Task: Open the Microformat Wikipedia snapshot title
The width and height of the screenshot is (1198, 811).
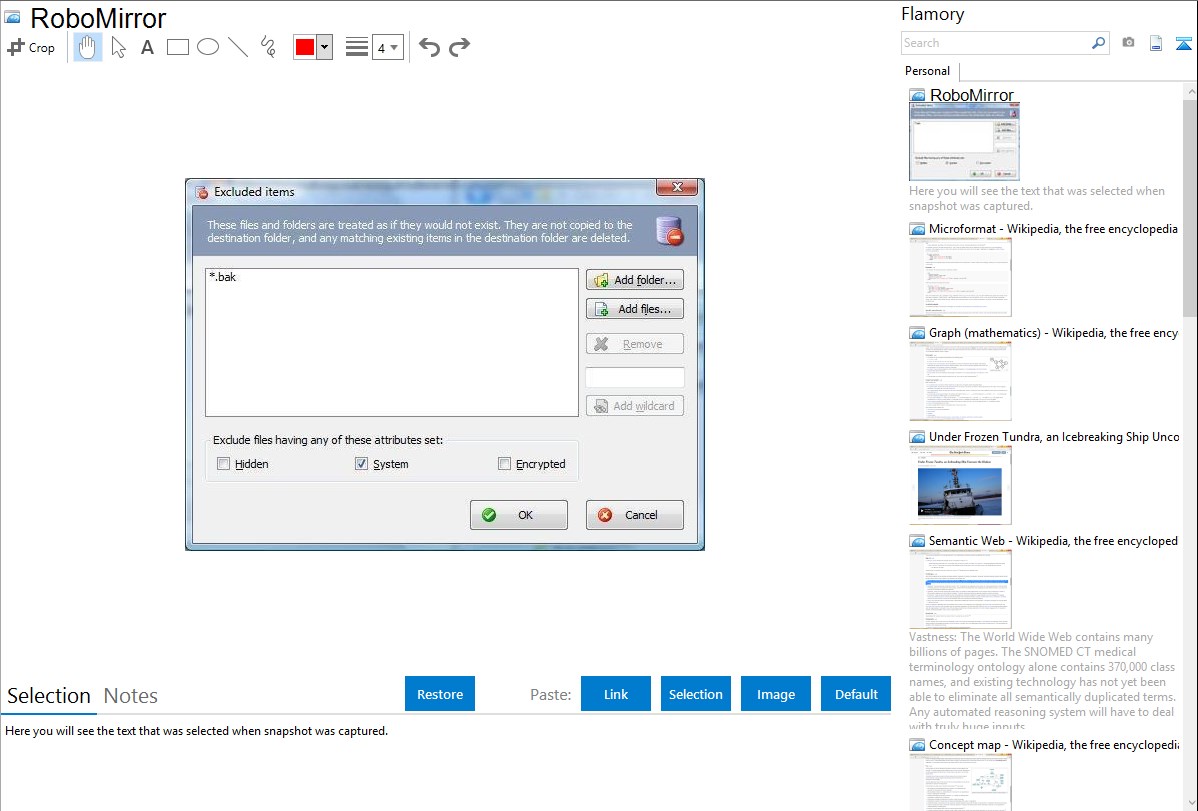Action: tap(1053, 229)
